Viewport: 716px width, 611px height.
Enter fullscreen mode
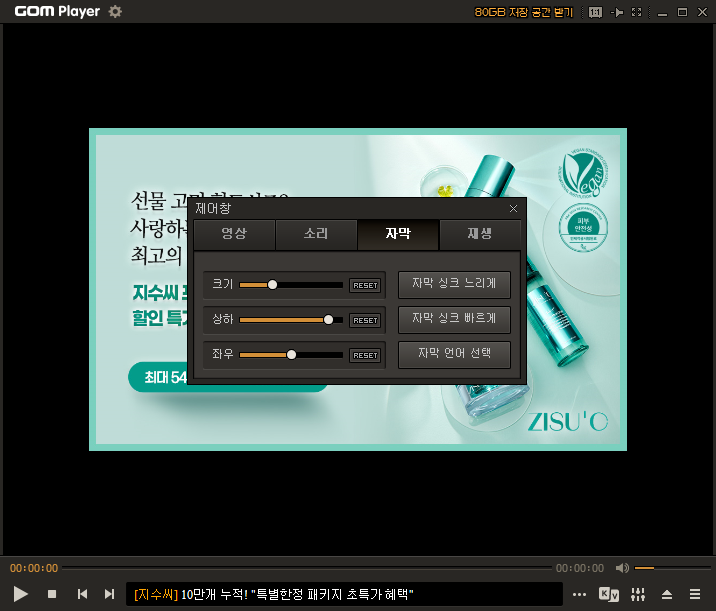[637, 12]
